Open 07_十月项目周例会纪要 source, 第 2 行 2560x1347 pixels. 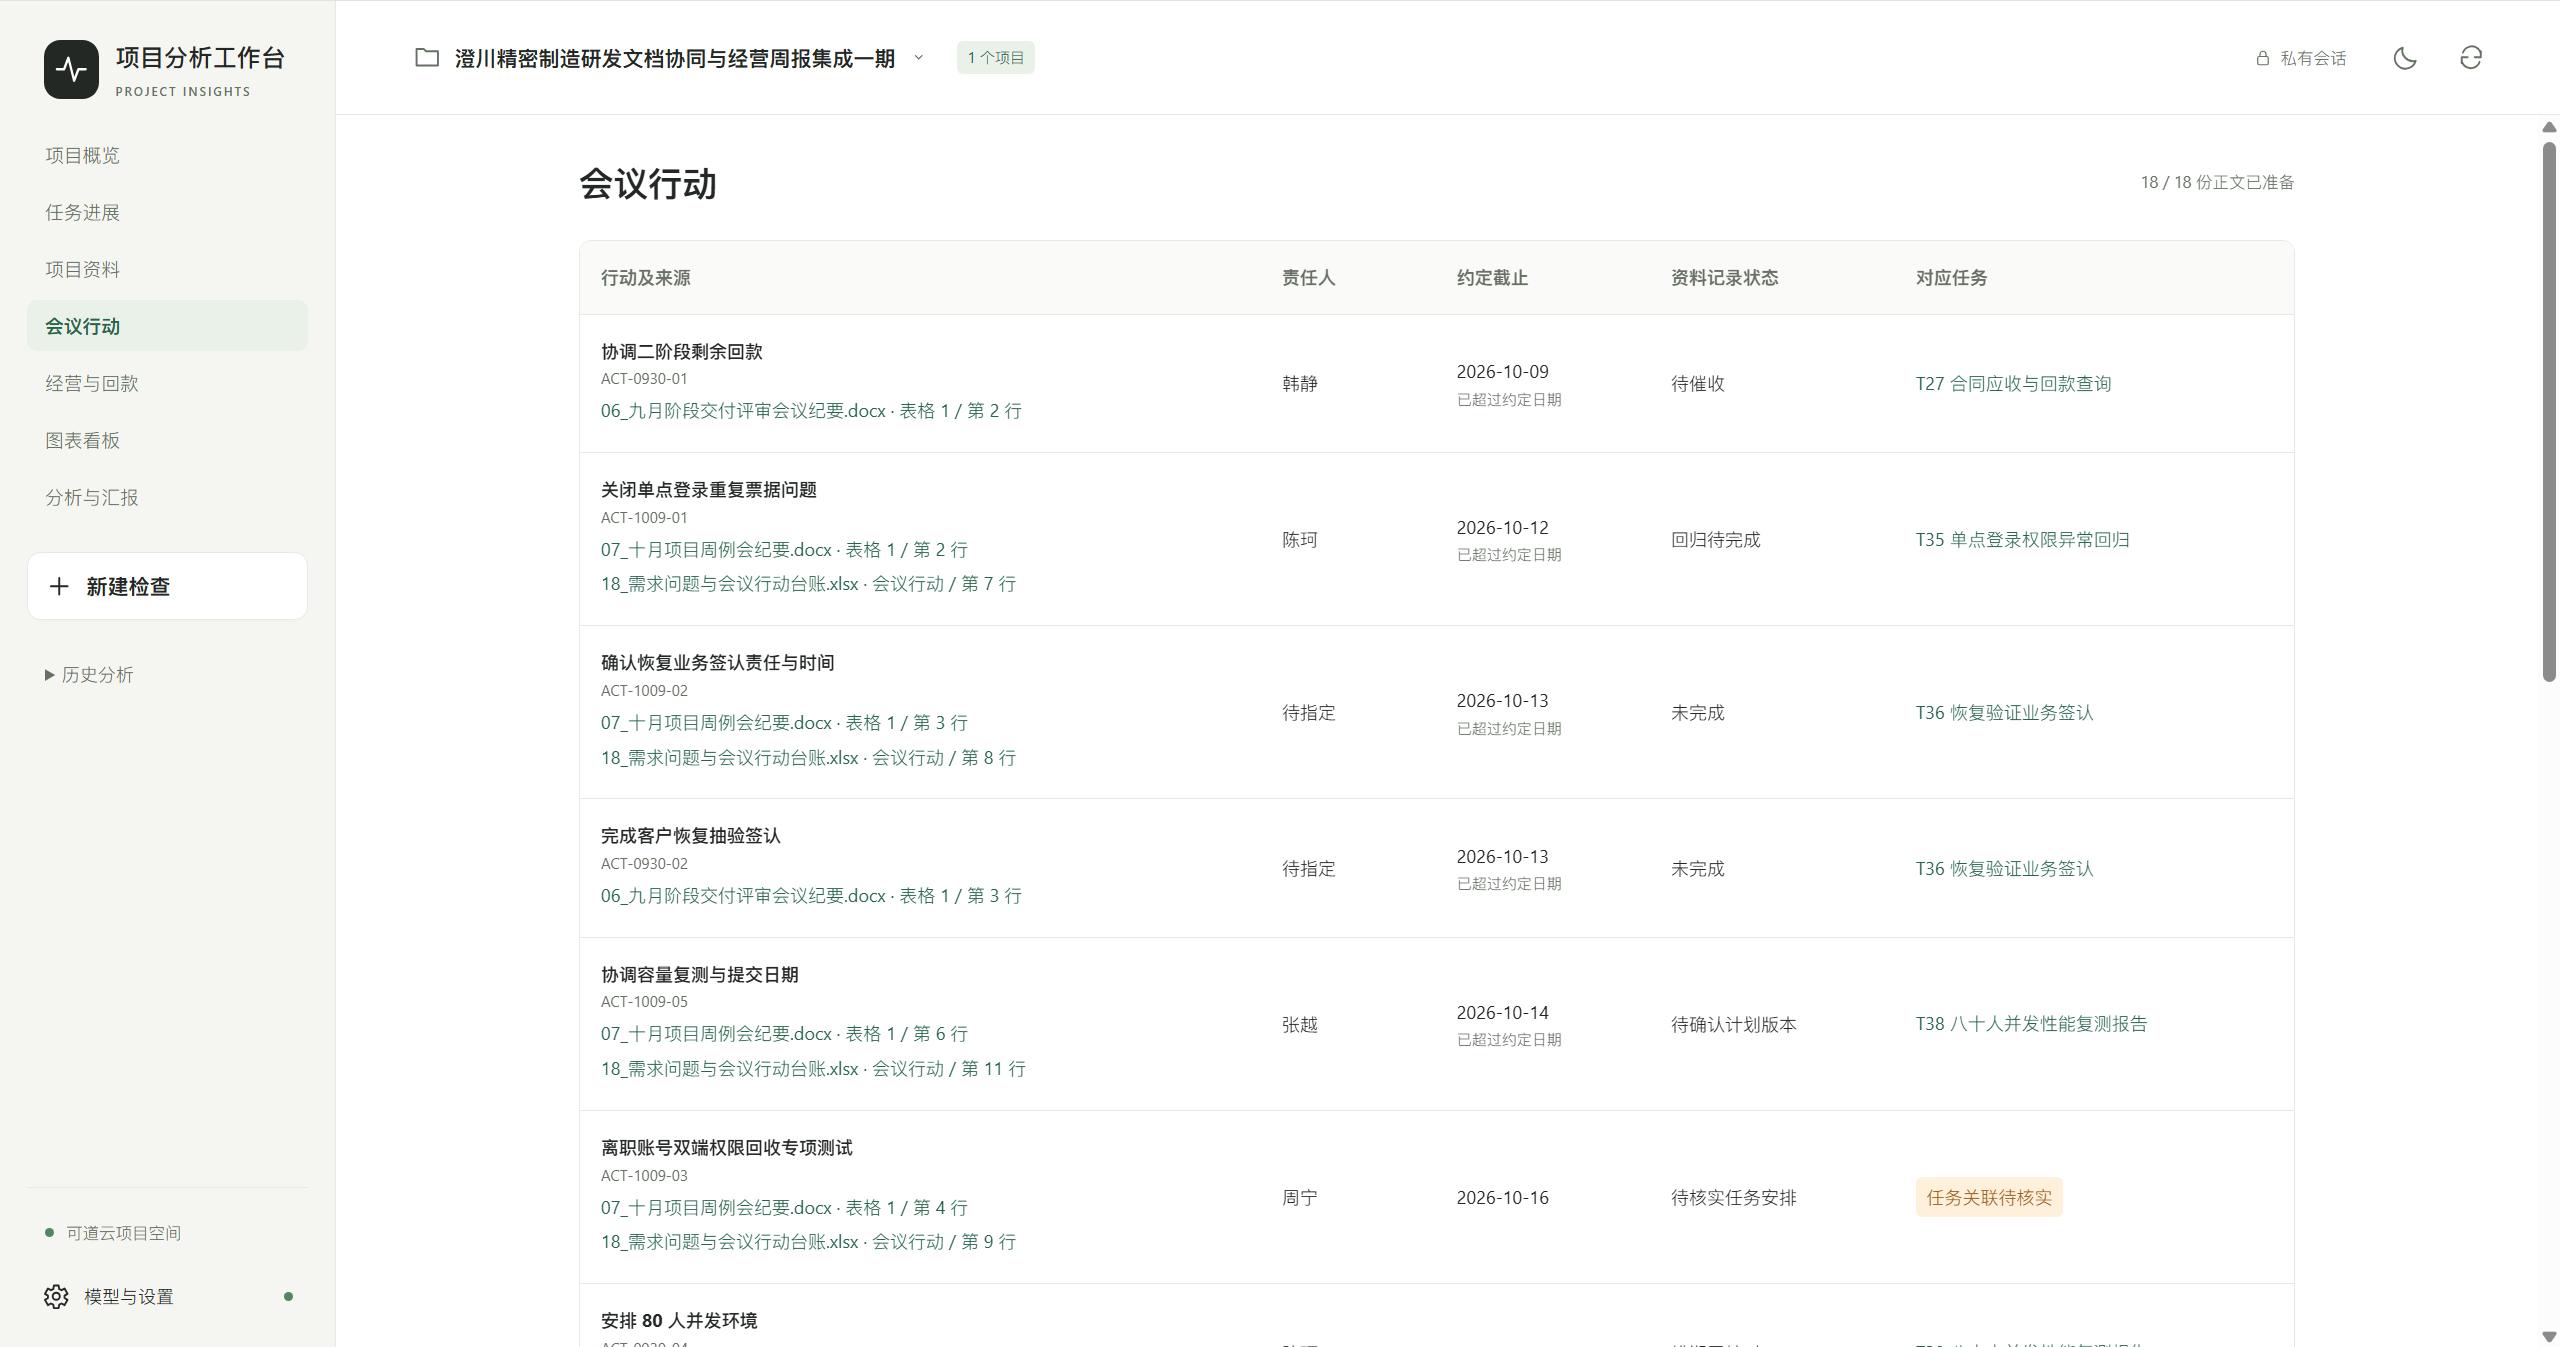pos(784,550)
